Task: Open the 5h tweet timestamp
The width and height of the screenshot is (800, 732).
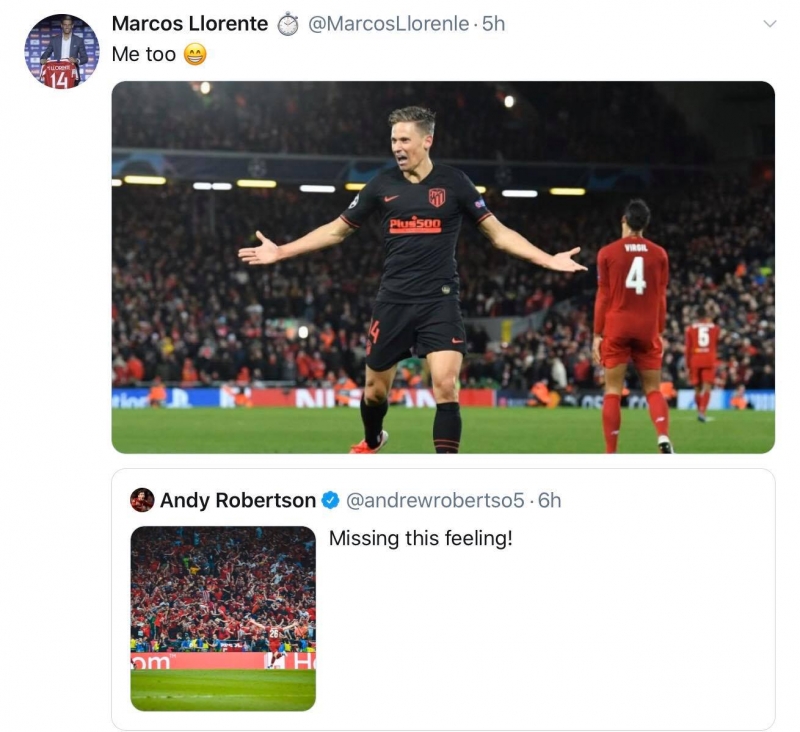Action: pyautogui.click(x=493, y=24)
